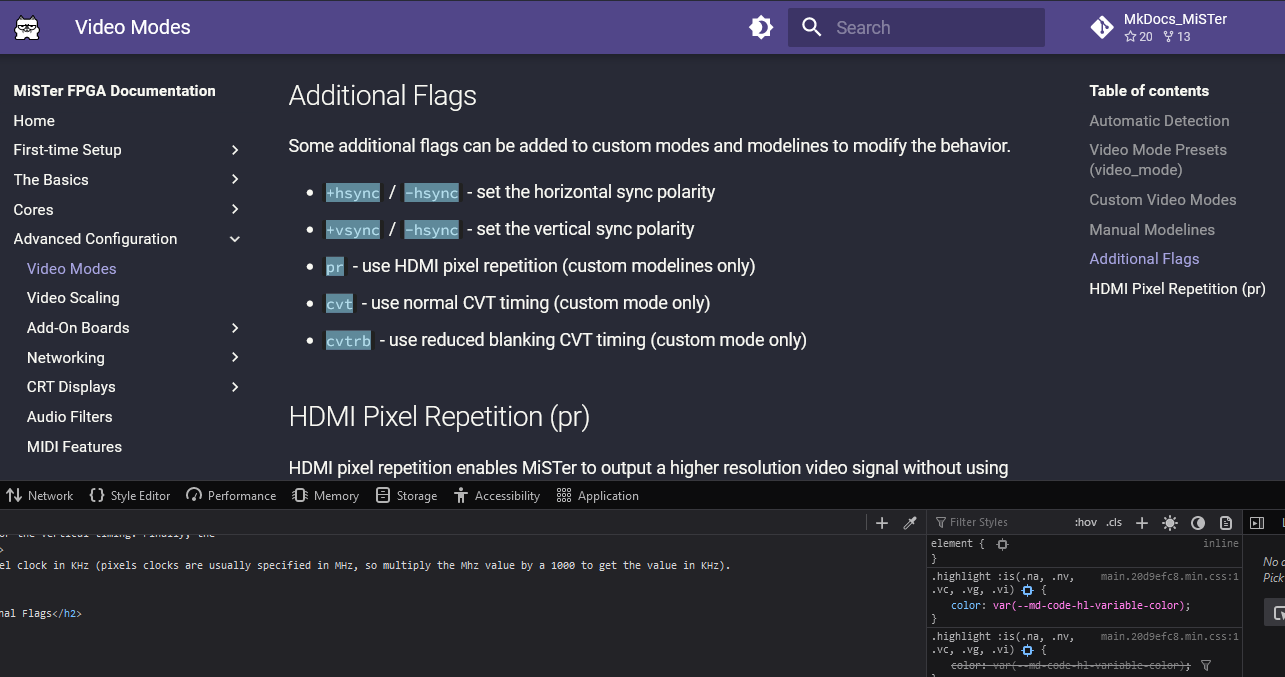
Task: Click the Performance gauge icon
Action: pyautogui.click(x=194, y=495)
